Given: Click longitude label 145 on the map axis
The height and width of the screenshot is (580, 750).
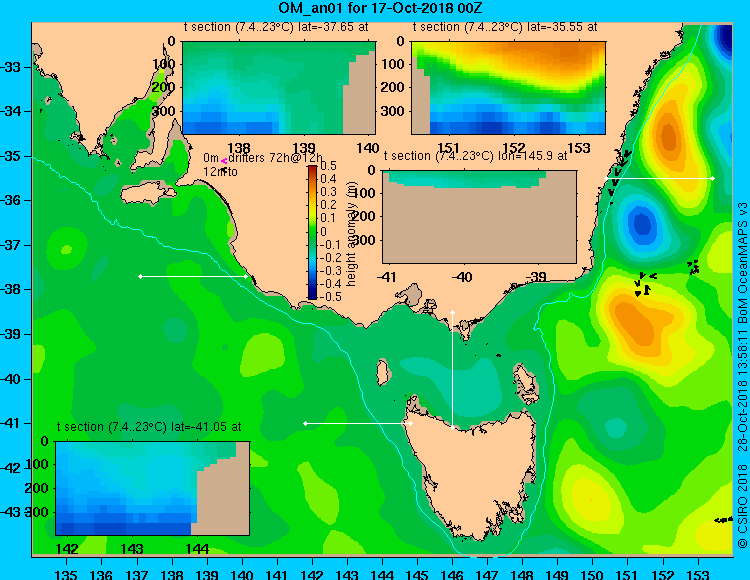Looking at the screenshot, I should click(417, 575).
